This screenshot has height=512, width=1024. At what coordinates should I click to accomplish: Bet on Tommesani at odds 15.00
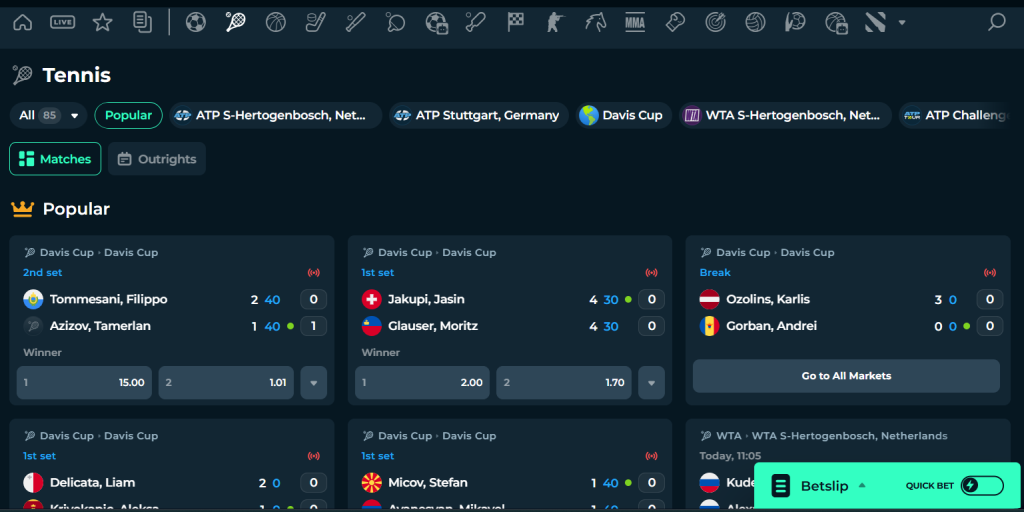tap(84, 383)
